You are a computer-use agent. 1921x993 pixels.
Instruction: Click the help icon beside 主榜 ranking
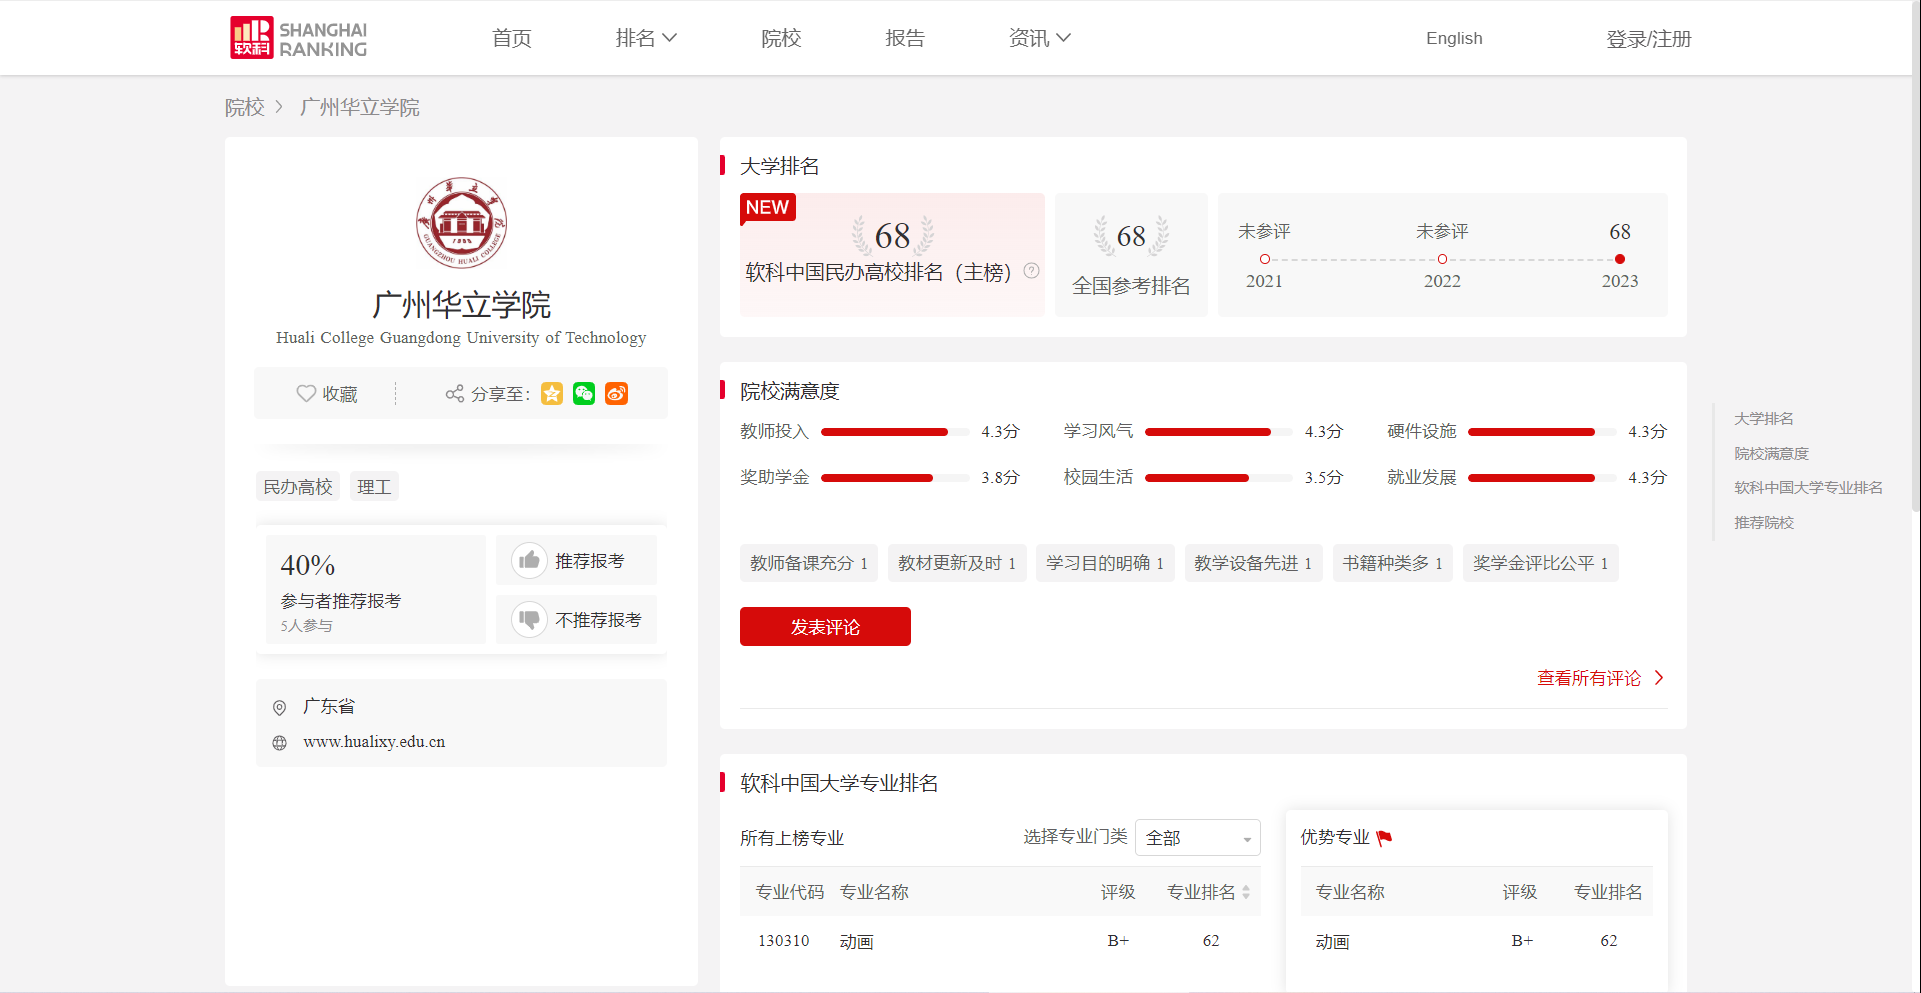click(1032, 271)
